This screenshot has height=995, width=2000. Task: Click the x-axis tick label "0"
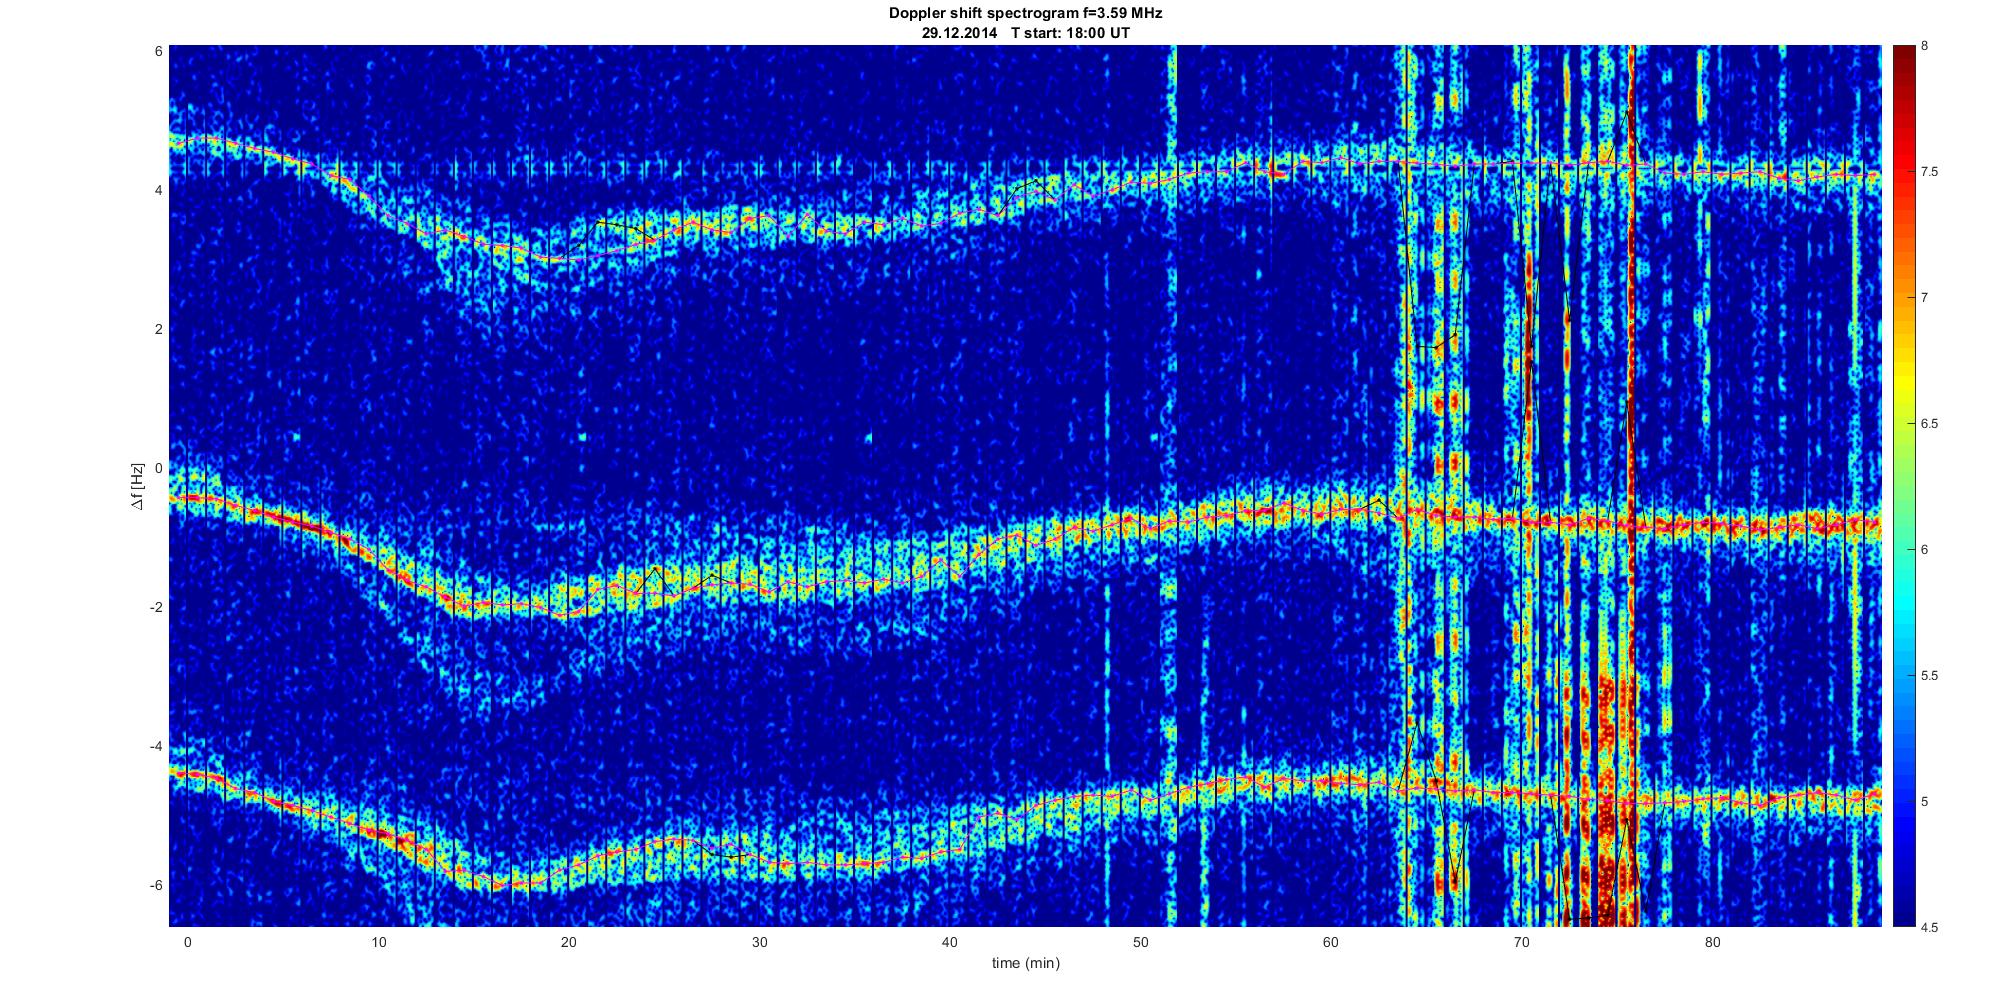pos(187,942)
